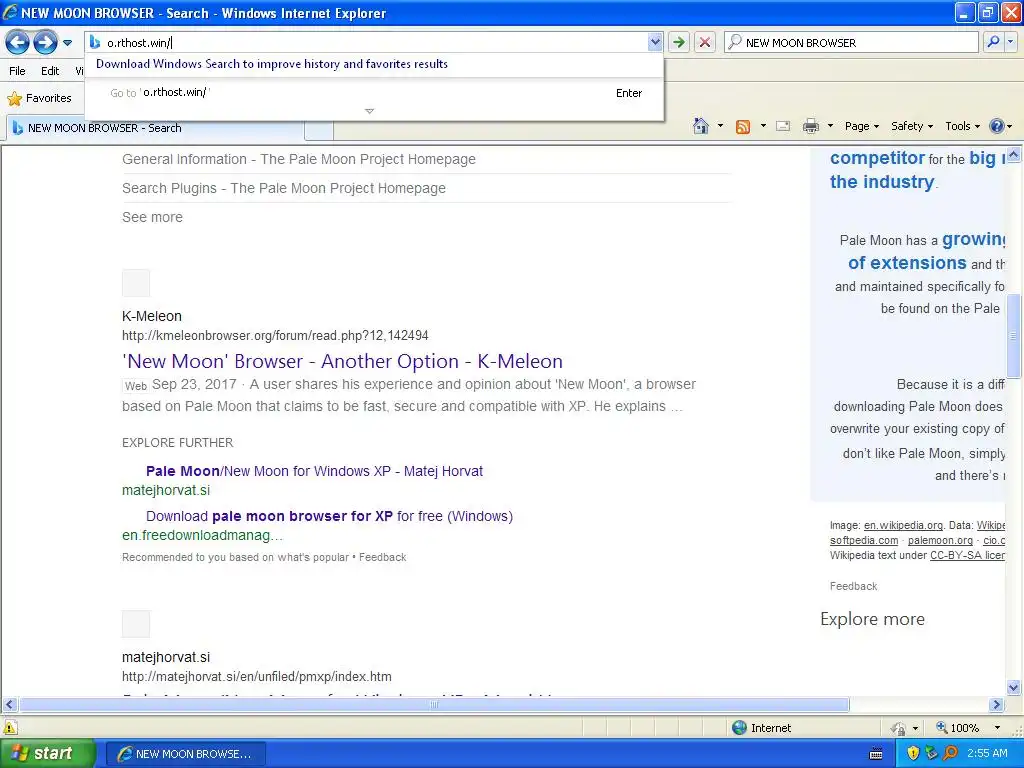Open the Edit menu
Viewport: 1024px width, 768px height.
point(50,71)
